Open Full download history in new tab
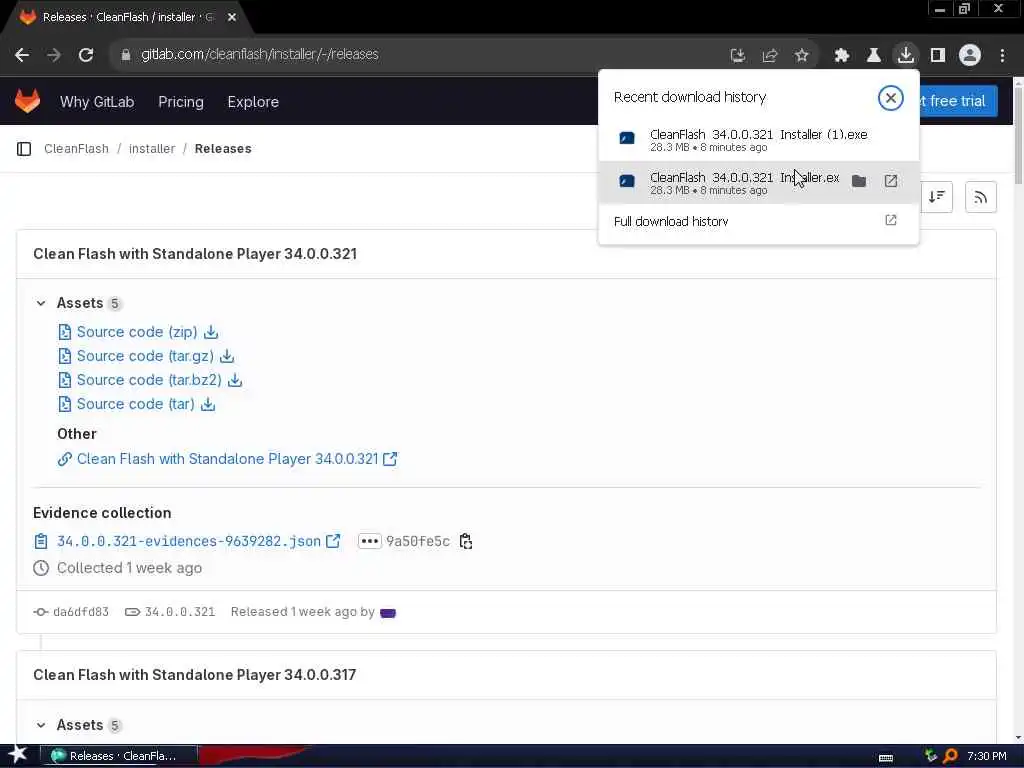Viewport: 1024px width, 768px height. click(758, 221)
